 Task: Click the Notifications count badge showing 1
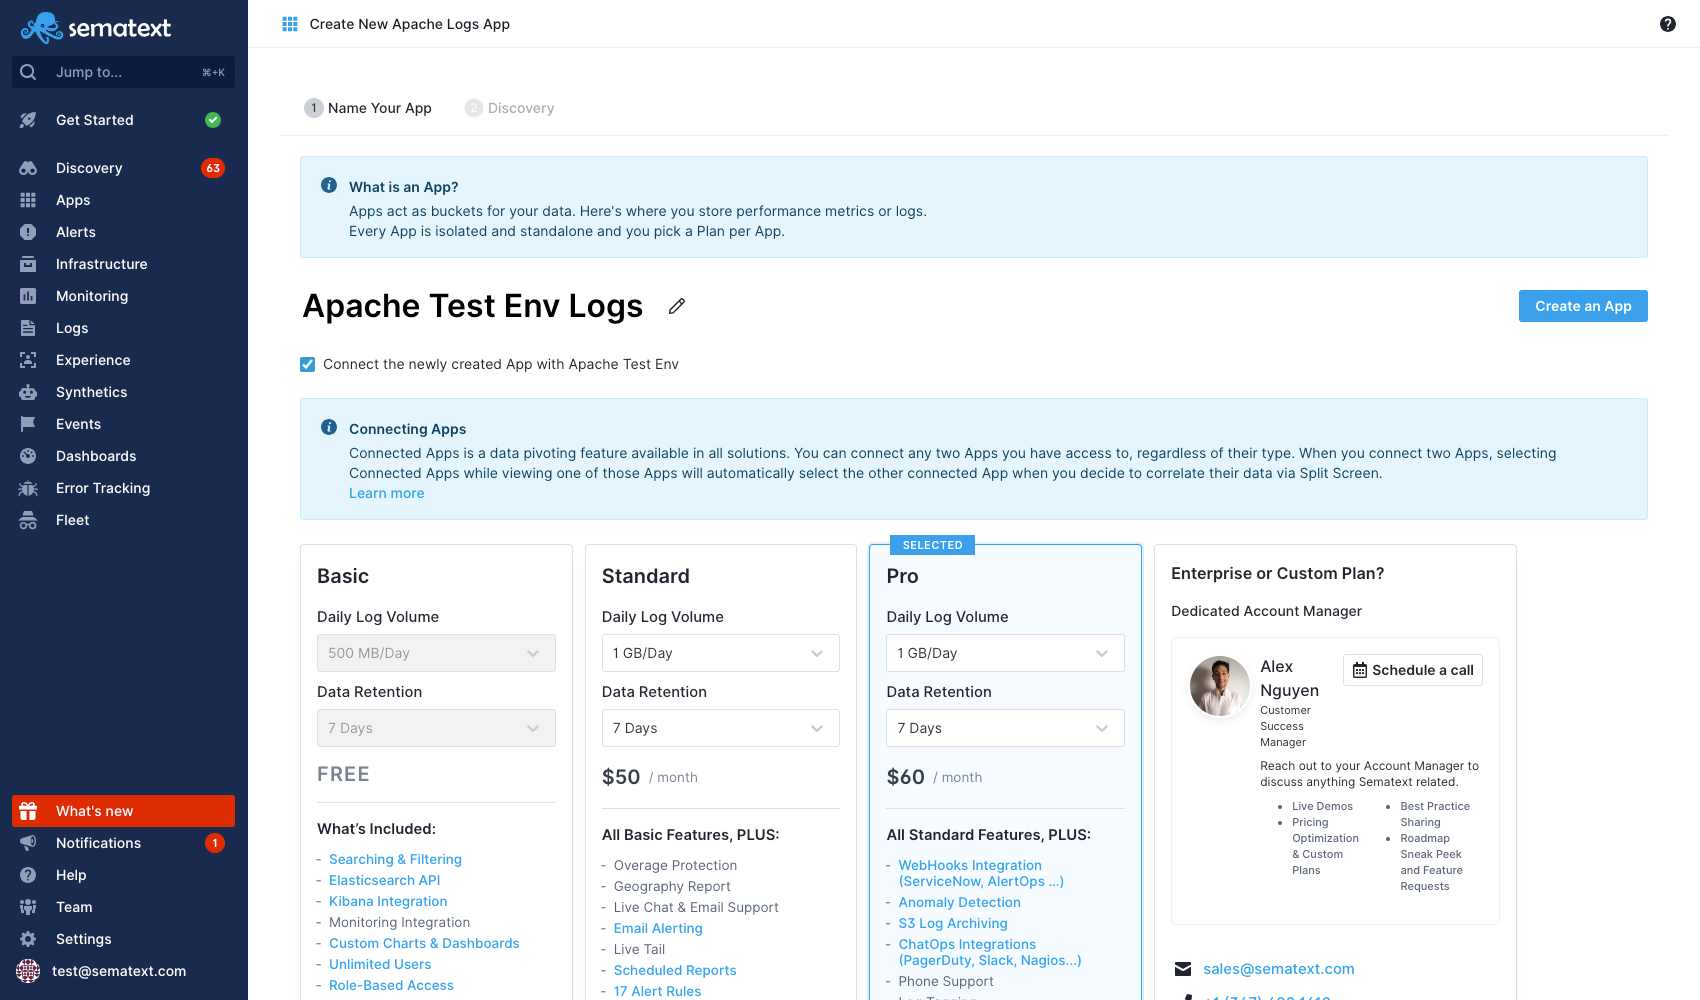tap(215, 843)
